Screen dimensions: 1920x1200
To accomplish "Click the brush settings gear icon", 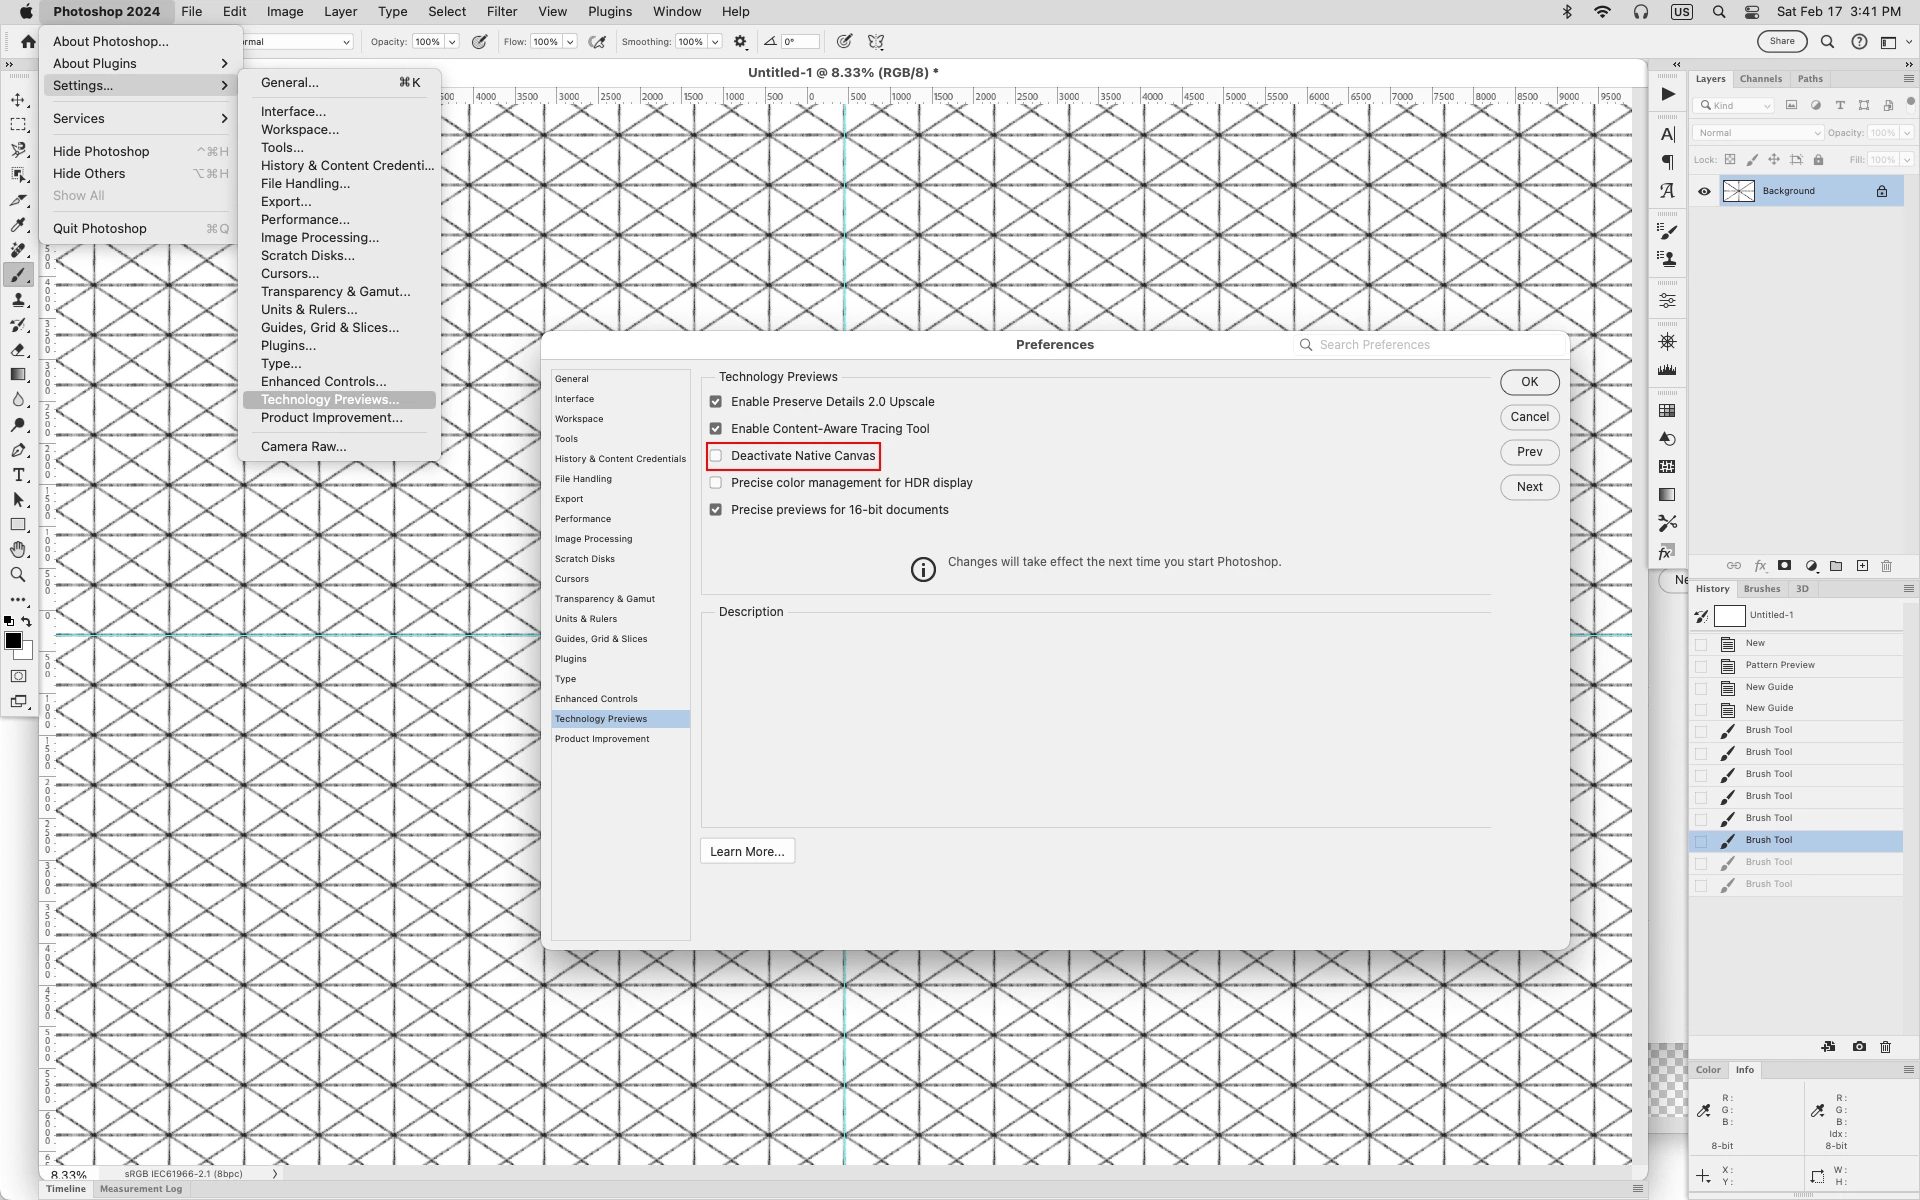I will click(740, 42).
